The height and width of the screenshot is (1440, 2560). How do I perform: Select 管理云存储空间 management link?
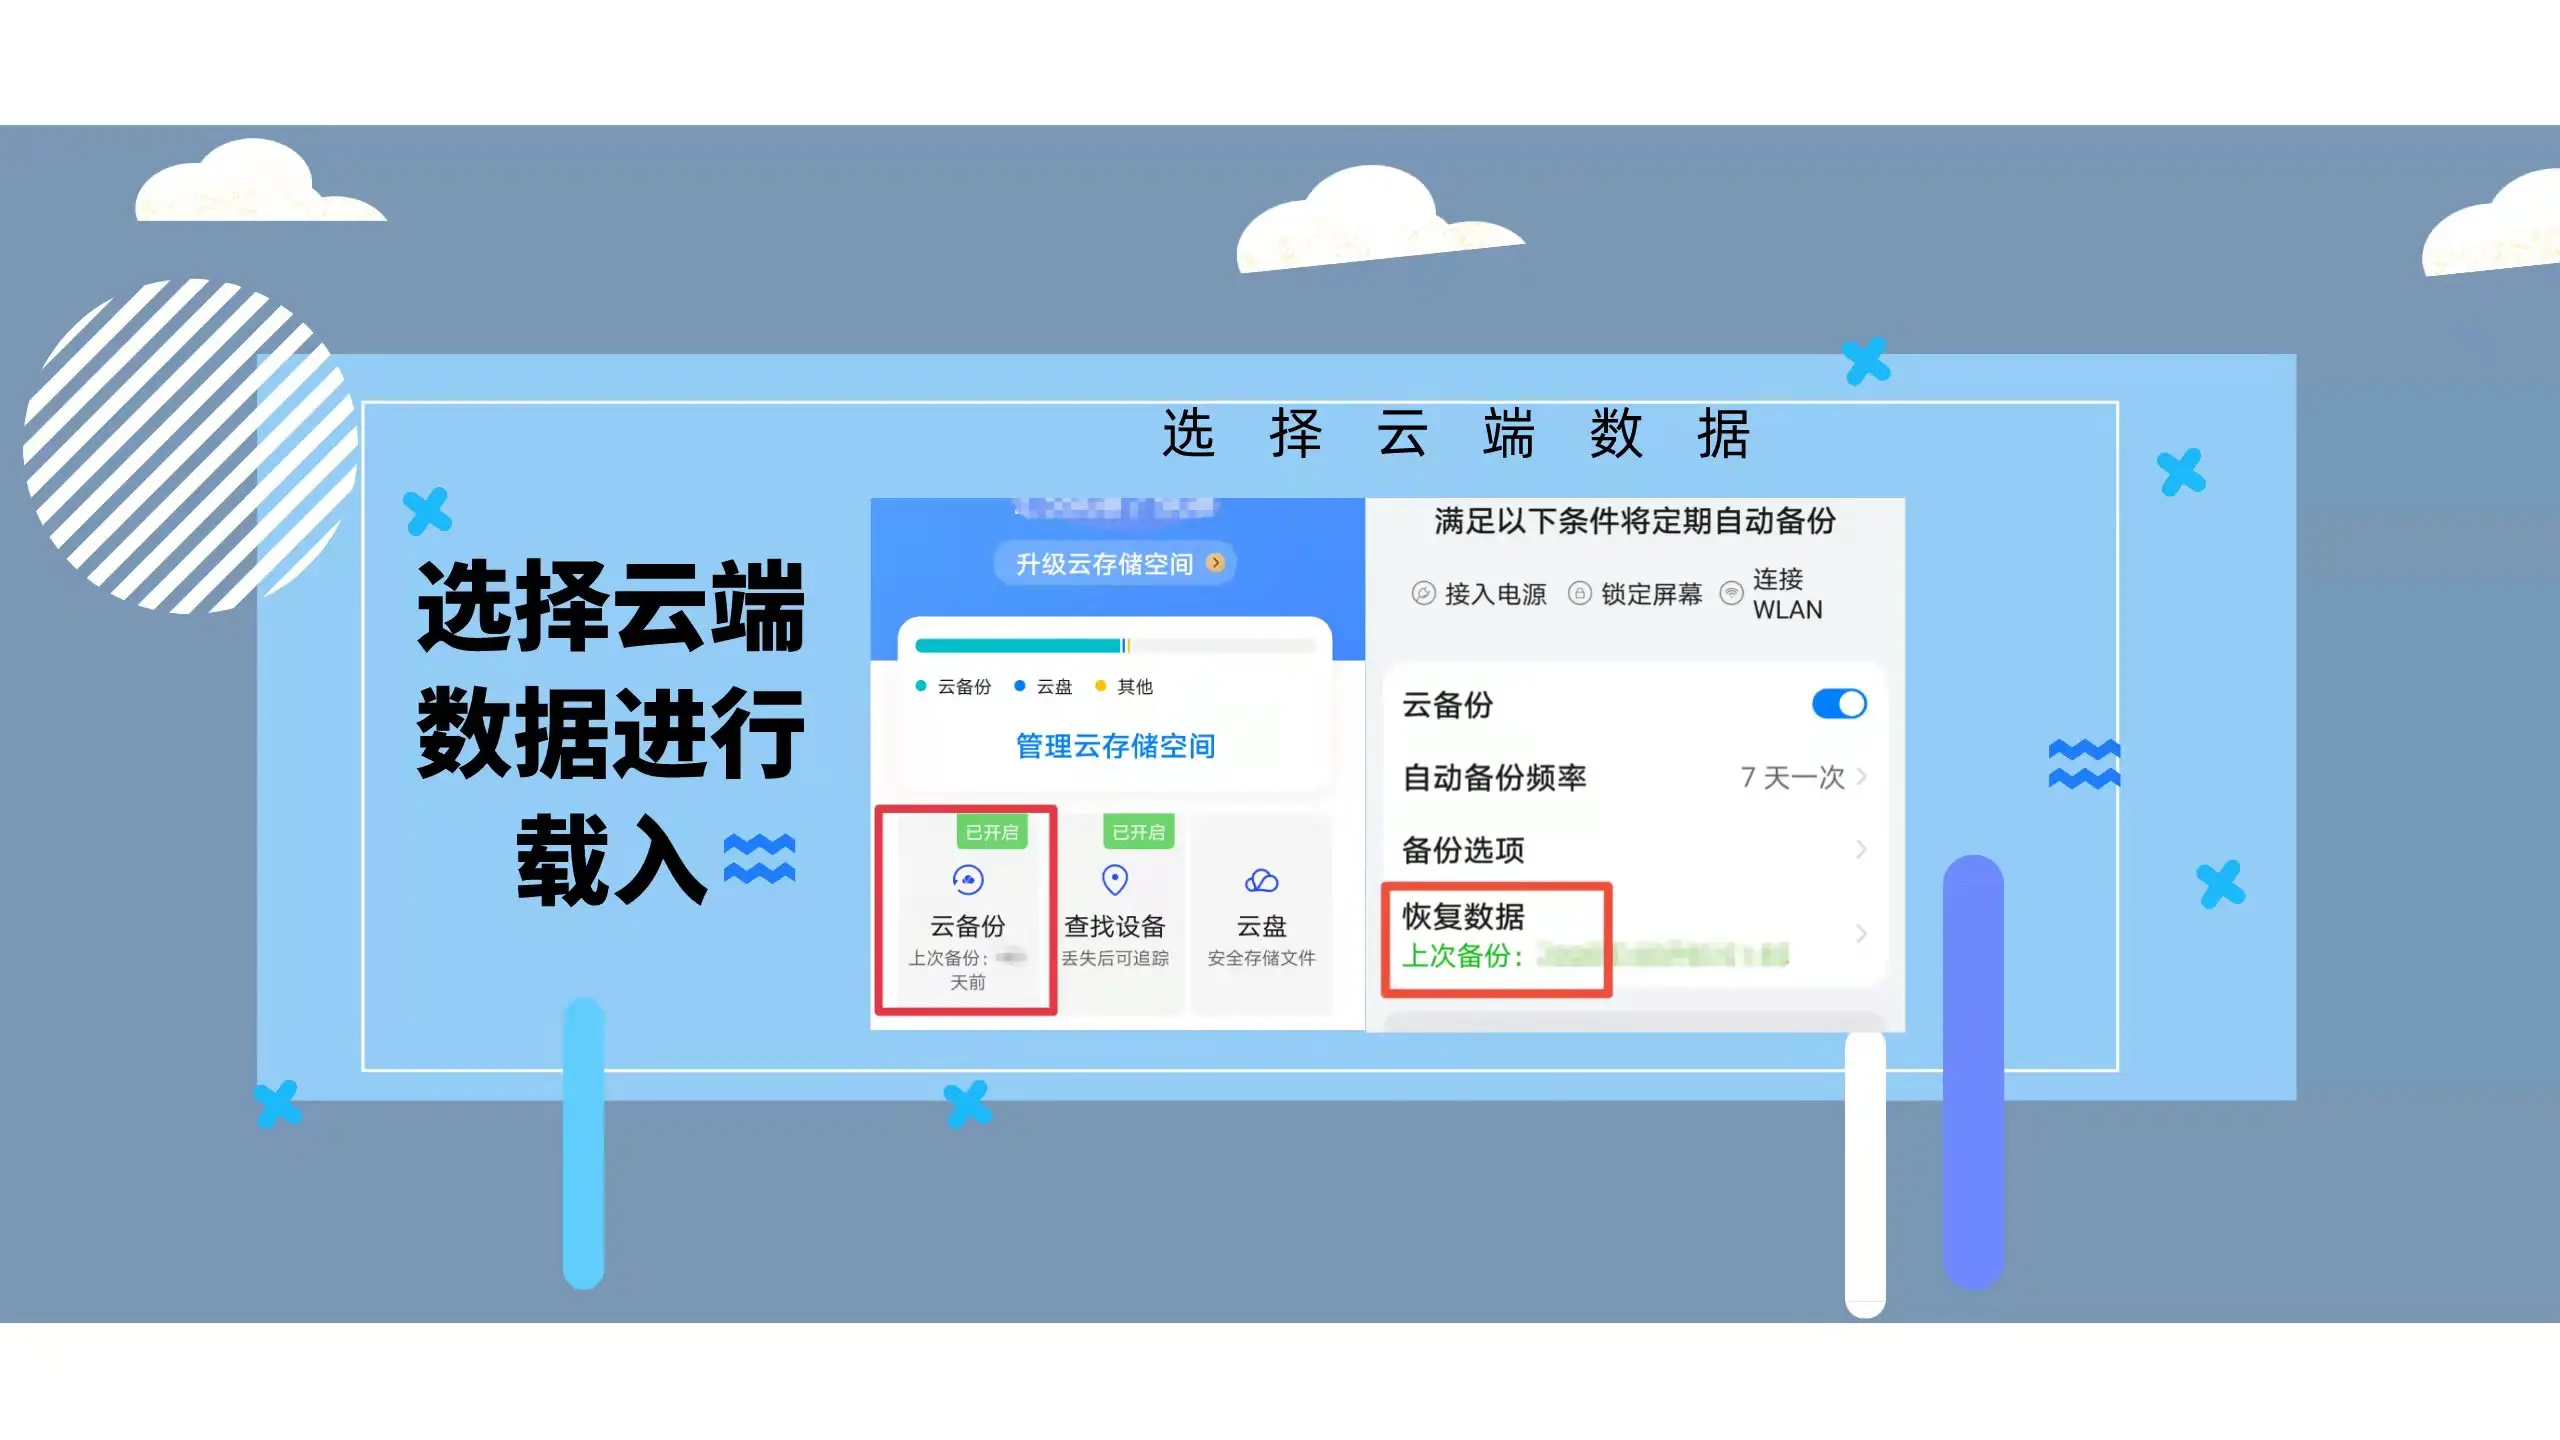[1115, 744]
